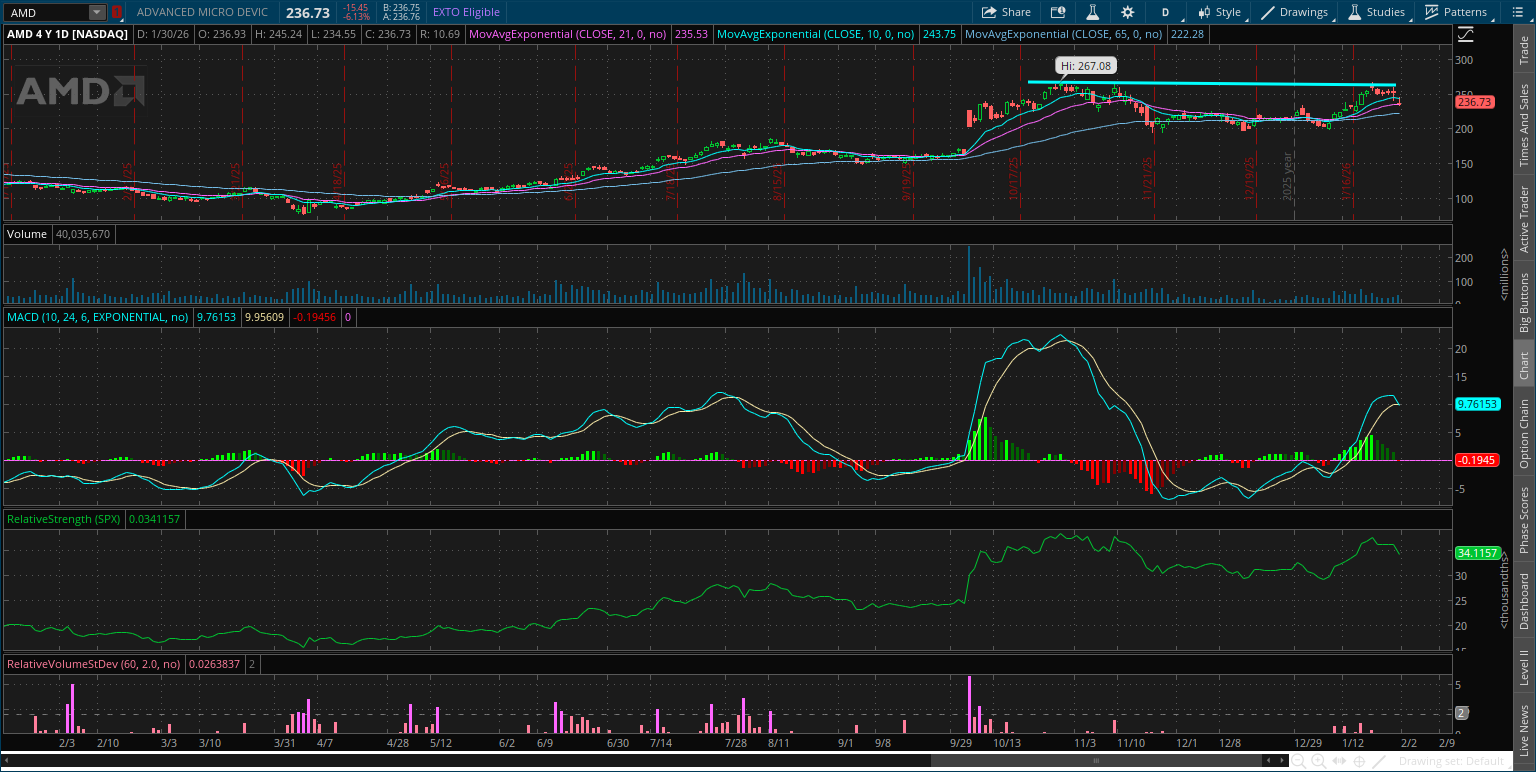
Task: Click the 2025 year vertical marker label
Action: coord(1288,178)
